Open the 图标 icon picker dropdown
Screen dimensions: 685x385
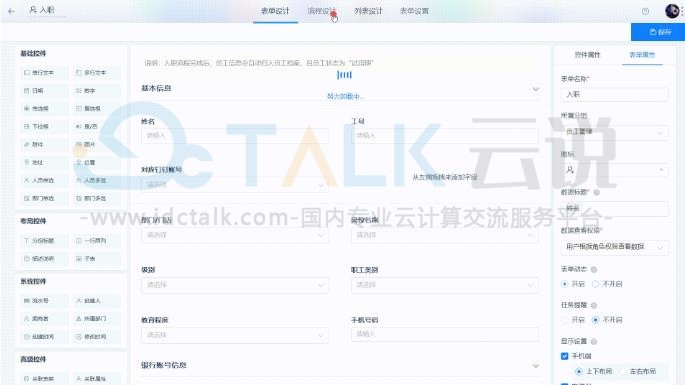click(x=614, y=170)
